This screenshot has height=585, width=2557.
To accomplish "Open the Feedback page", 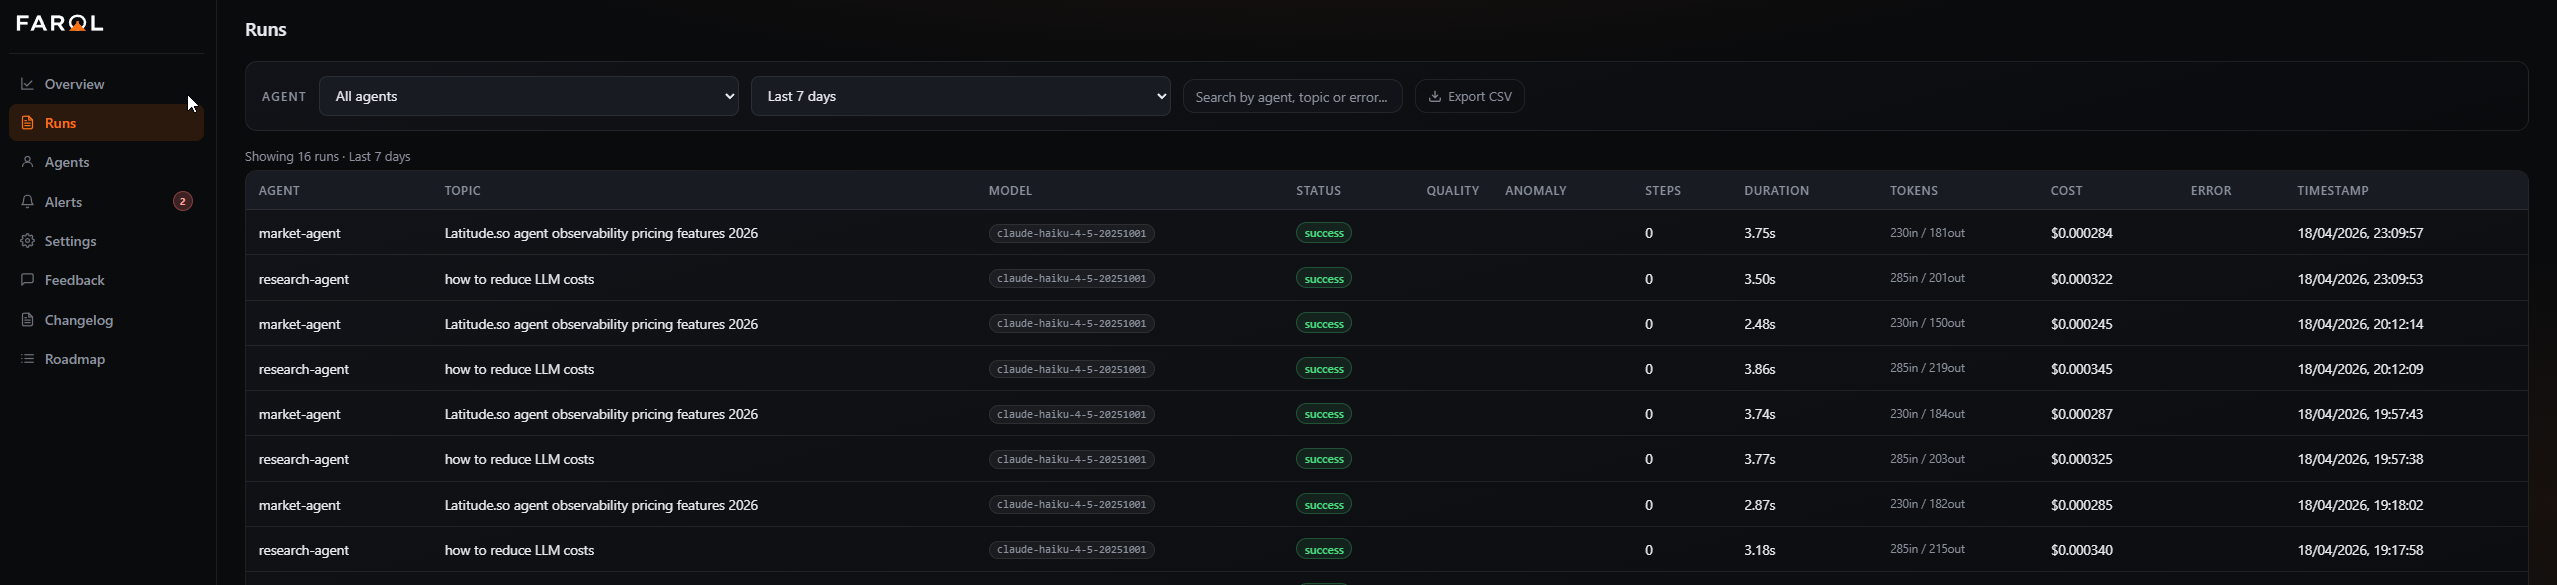I will pyautogui.click(x=106, y=280).
